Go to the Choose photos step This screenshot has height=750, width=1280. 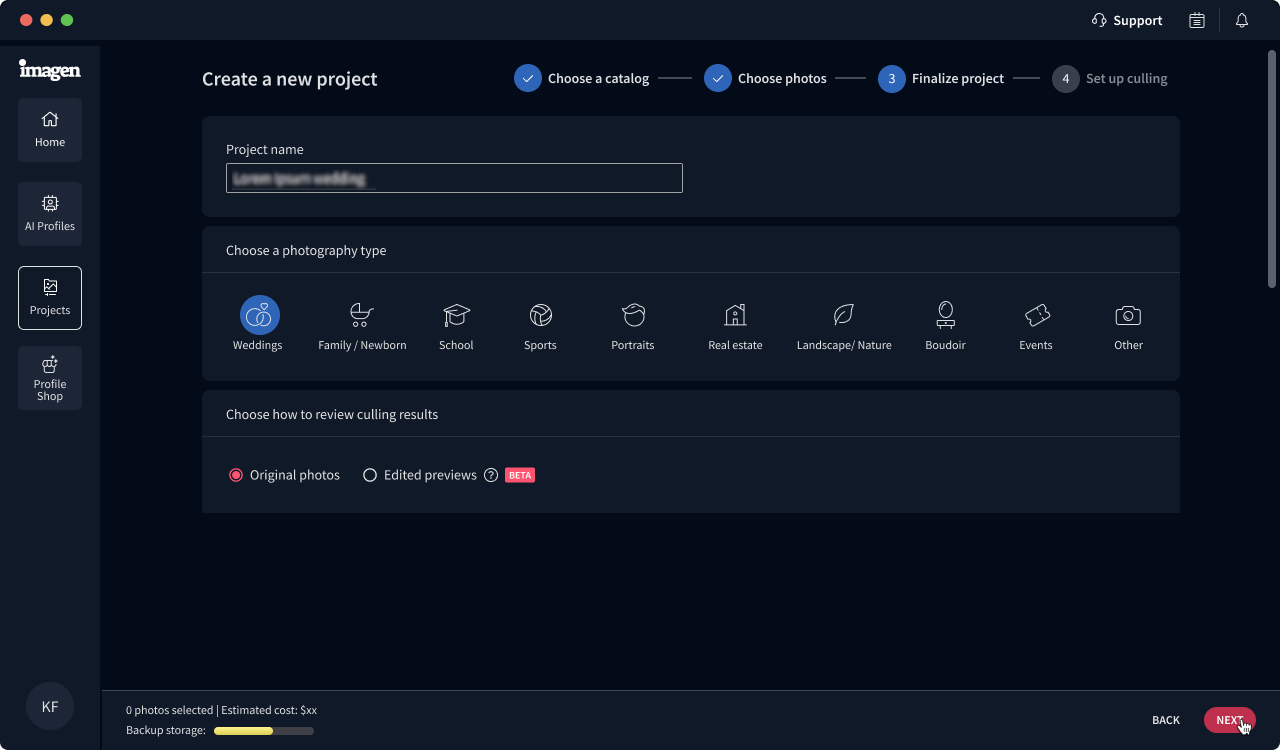(766, 78)
